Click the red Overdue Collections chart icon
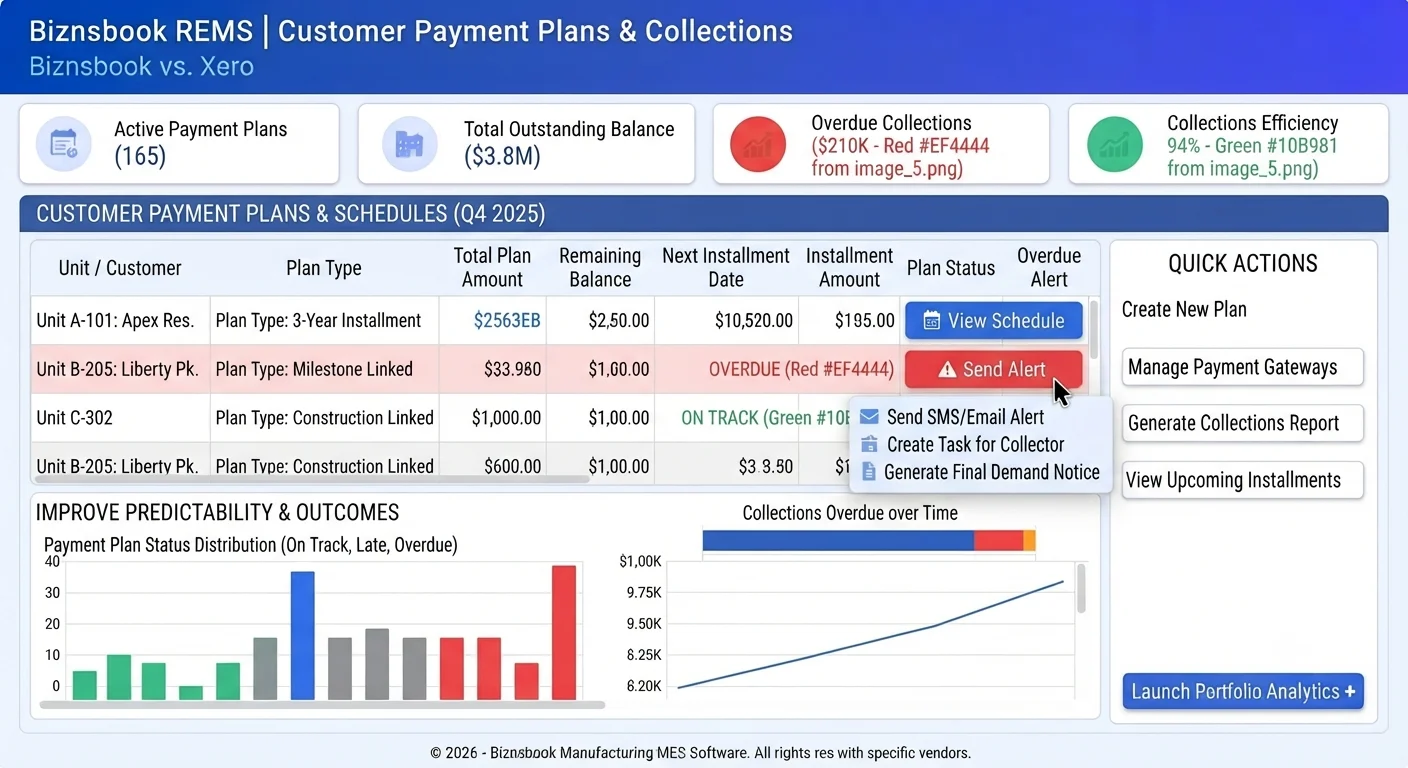1408x768 pixels. pos(759,144)
